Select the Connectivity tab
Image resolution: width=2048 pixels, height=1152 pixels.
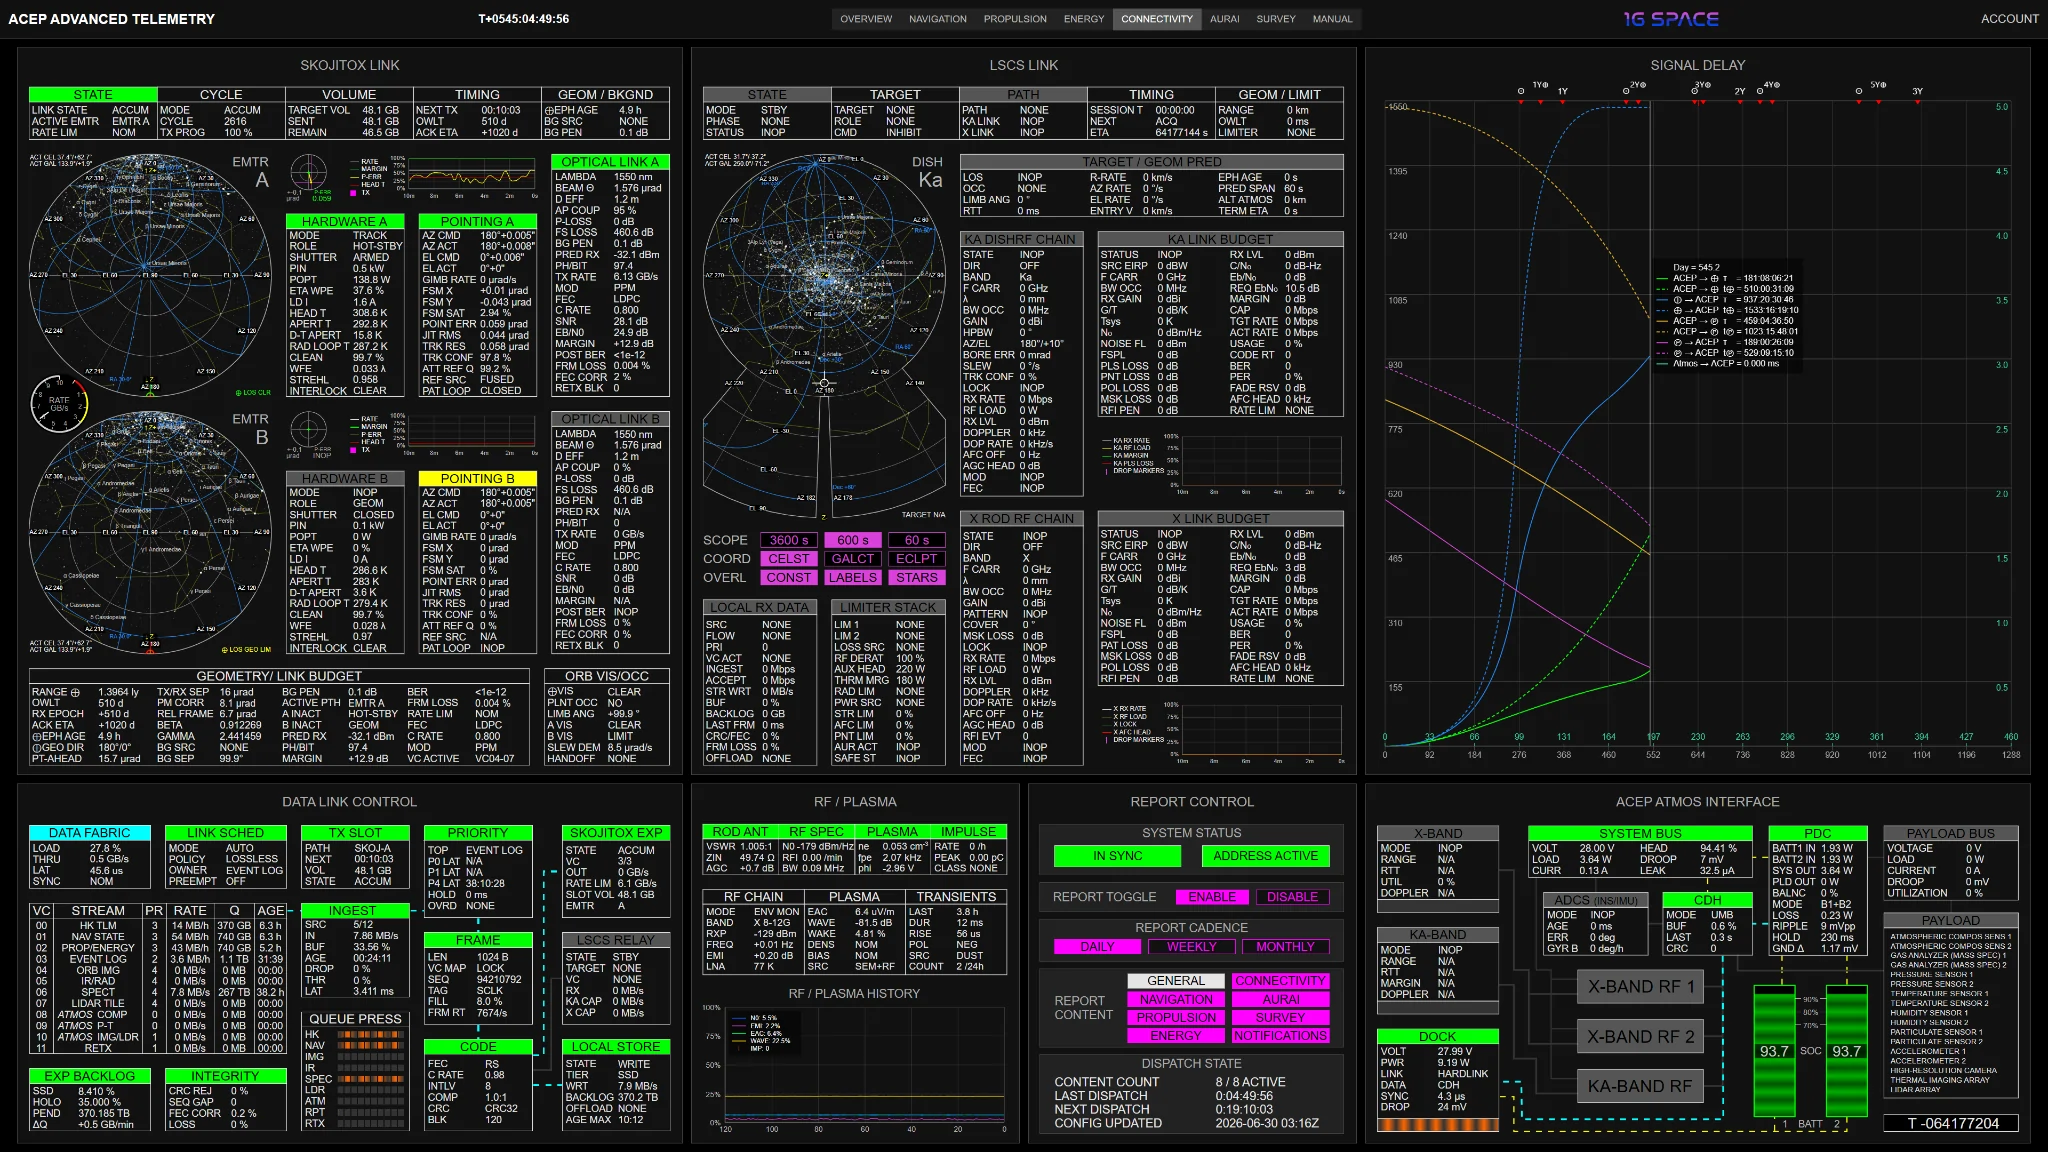coord(1157,19)
